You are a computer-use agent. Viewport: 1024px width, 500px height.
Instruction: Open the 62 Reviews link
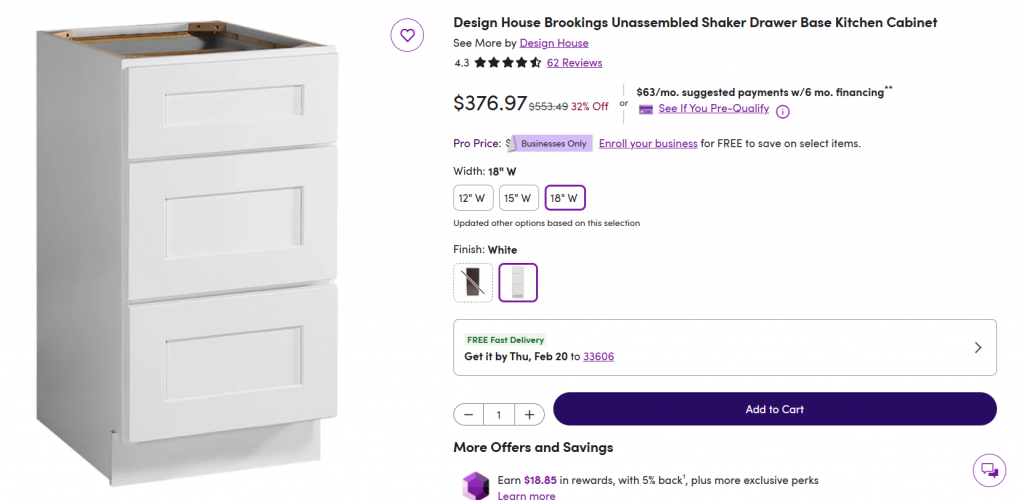574,63
